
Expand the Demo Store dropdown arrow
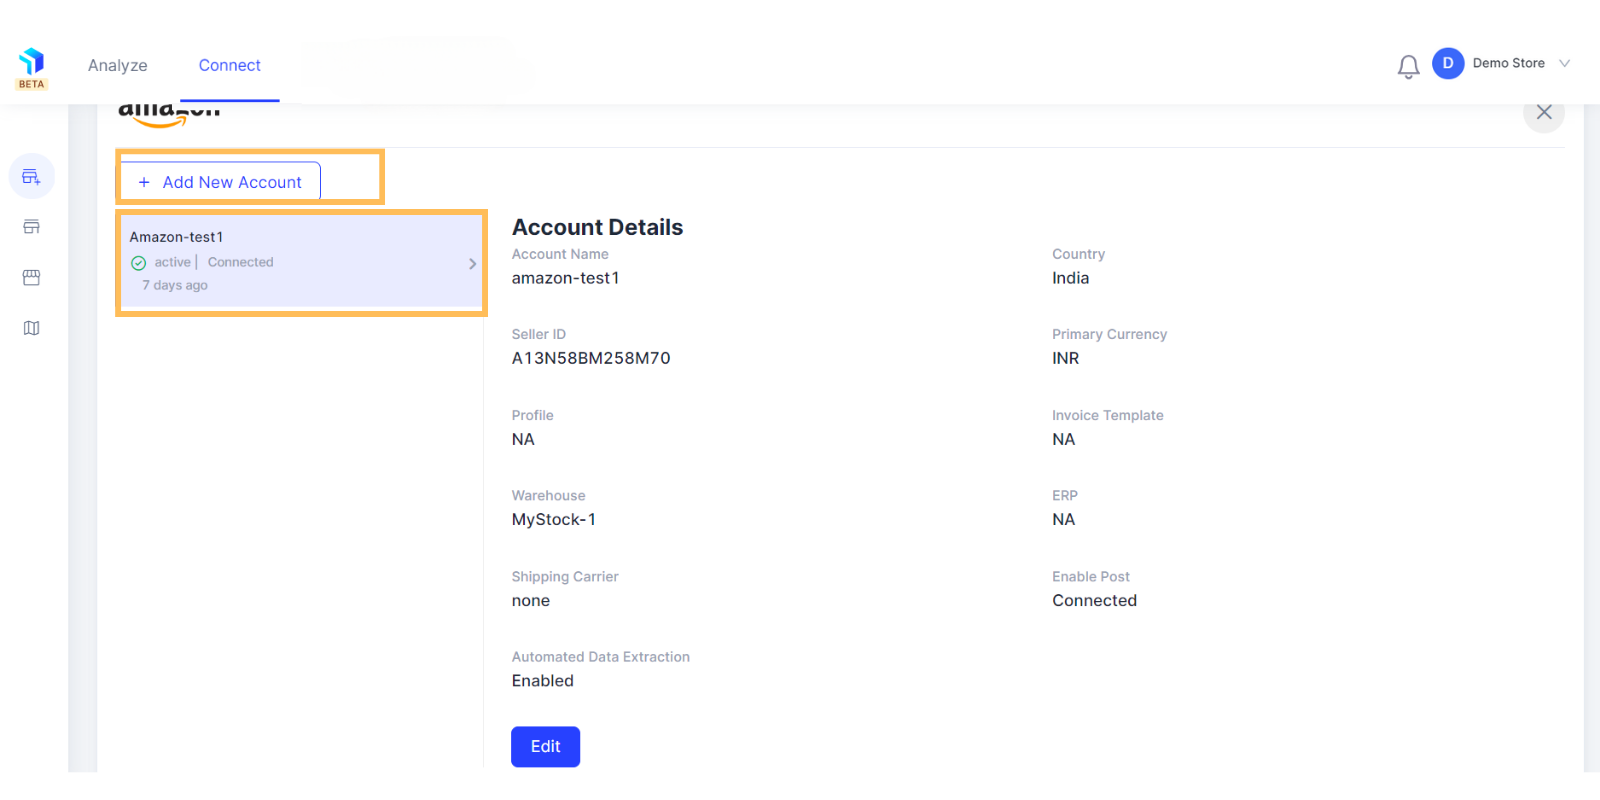1564,63
